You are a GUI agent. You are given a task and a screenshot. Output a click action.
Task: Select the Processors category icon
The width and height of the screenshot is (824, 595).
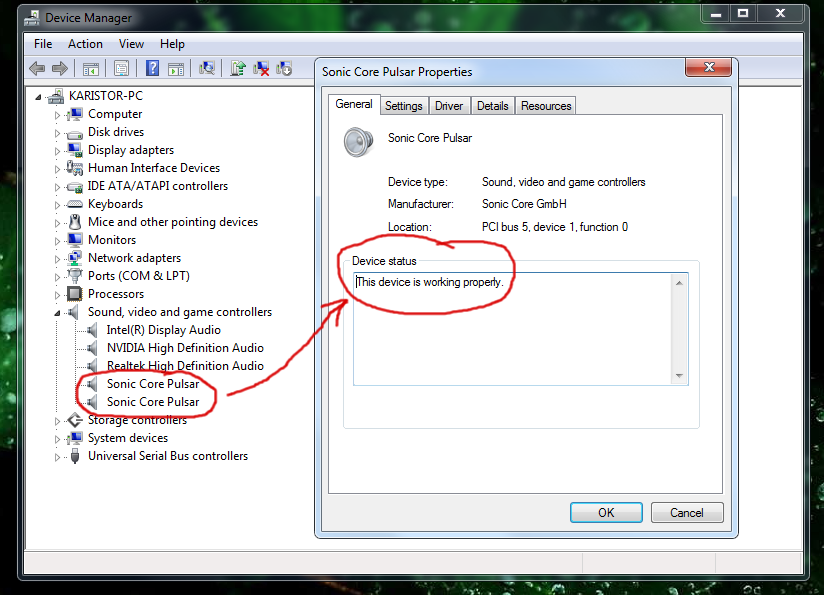tap(75, 294)
